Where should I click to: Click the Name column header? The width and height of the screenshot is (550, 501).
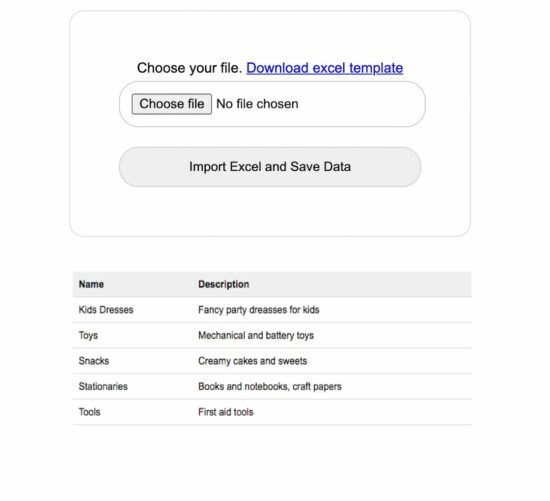coord(91,284)
